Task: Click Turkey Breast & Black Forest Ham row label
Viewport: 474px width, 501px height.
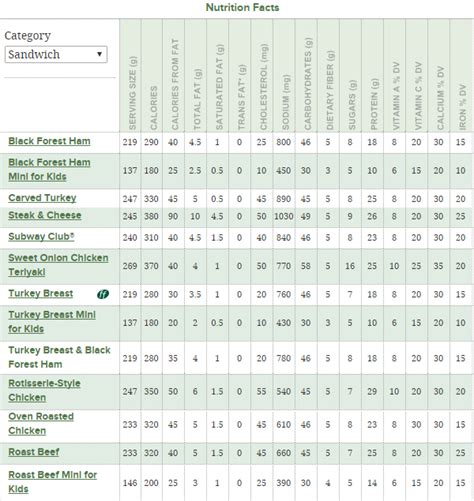Action: (59, 357)
